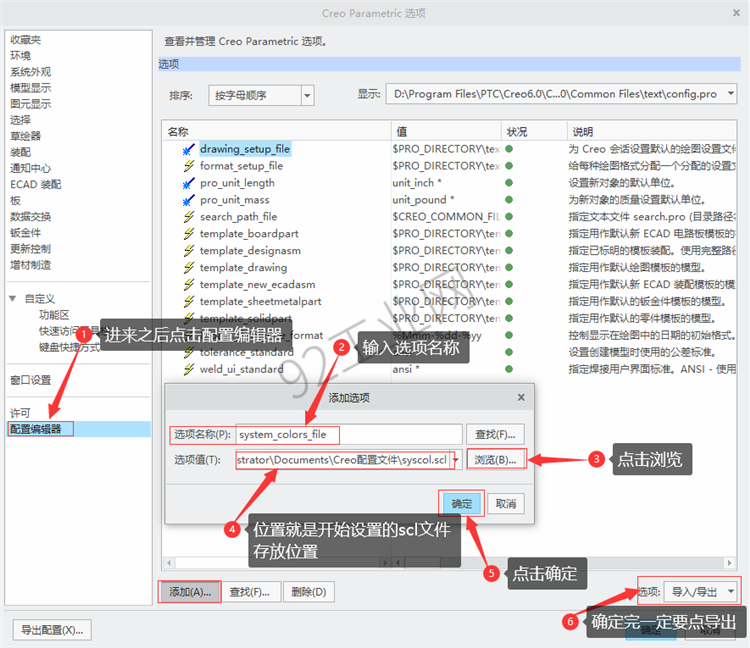
Task: Click the lightning icon beside template_sheetmetalpart
Action: click(x=188, y=302)
